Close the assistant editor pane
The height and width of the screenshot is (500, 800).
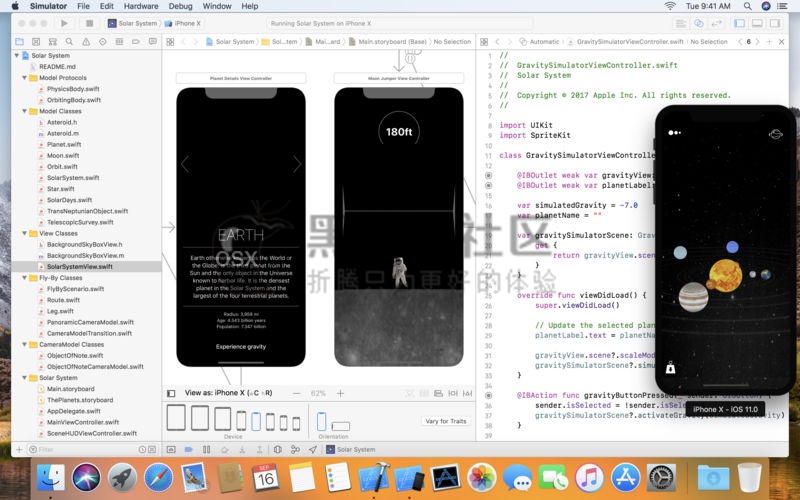(782, 42)
